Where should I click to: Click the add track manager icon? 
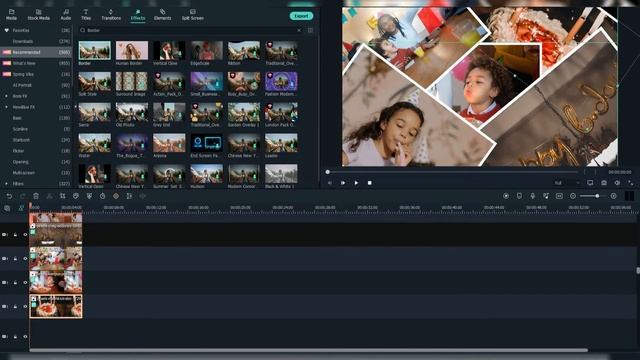click(7, 208)
